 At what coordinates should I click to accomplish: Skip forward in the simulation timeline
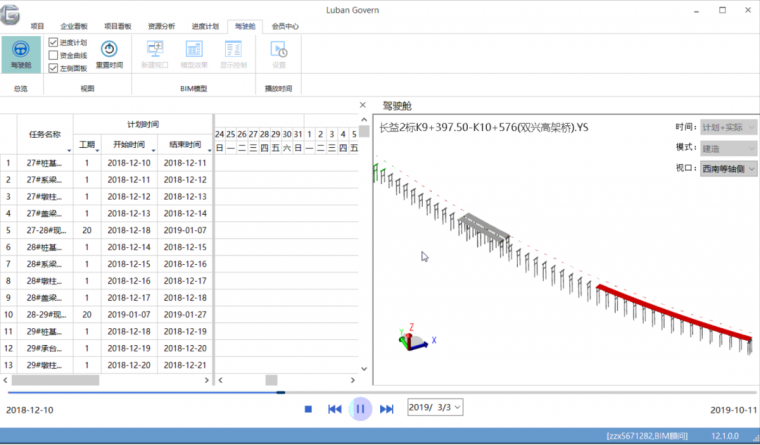click(387, 409)
